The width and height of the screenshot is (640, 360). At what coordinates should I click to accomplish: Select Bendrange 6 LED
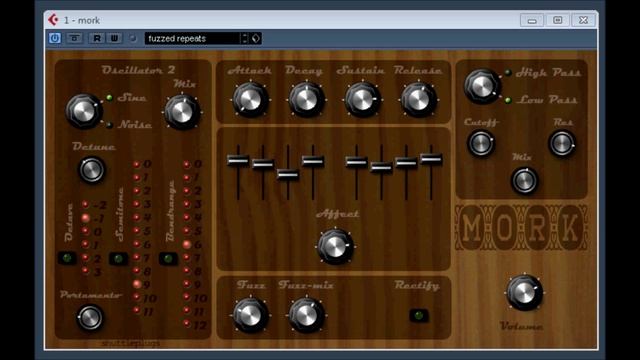point(187,244)
